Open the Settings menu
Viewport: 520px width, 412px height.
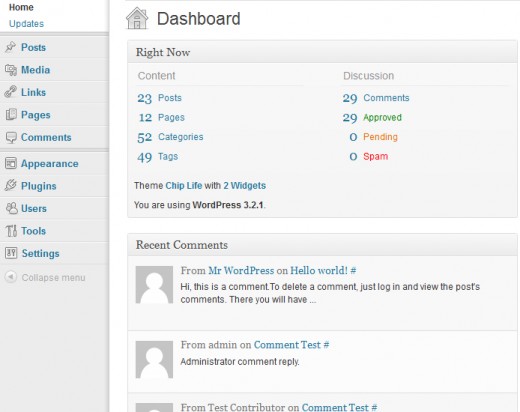(40, 254)
